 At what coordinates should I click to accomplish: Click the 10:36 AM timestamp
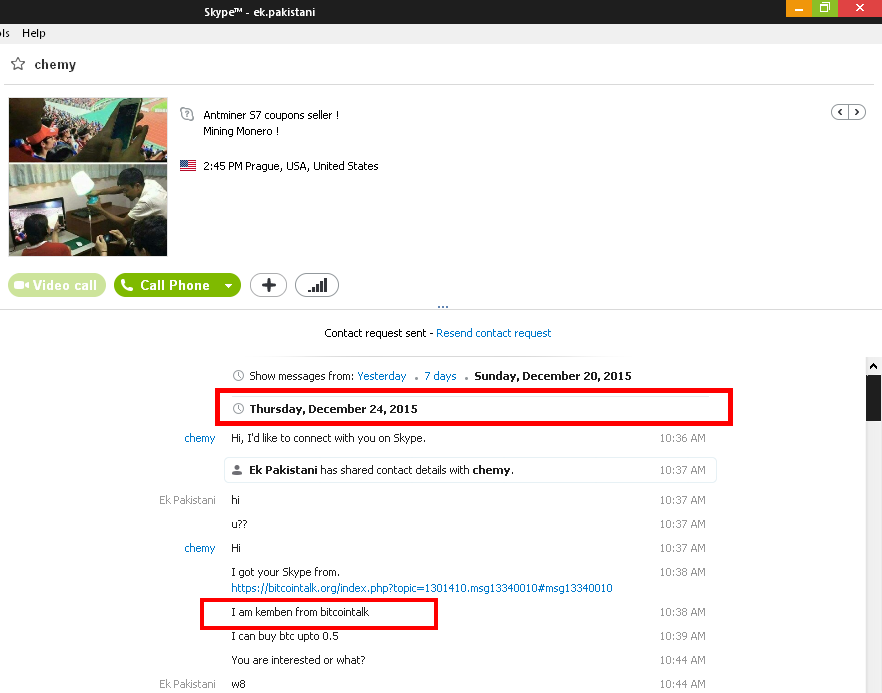pyautogui.click(x=682, y=438)
